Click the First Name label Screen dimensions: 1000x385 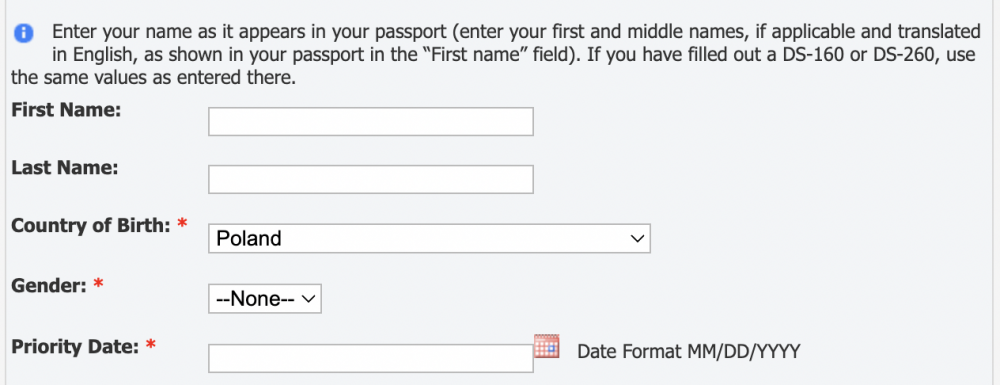coord(66,110)
